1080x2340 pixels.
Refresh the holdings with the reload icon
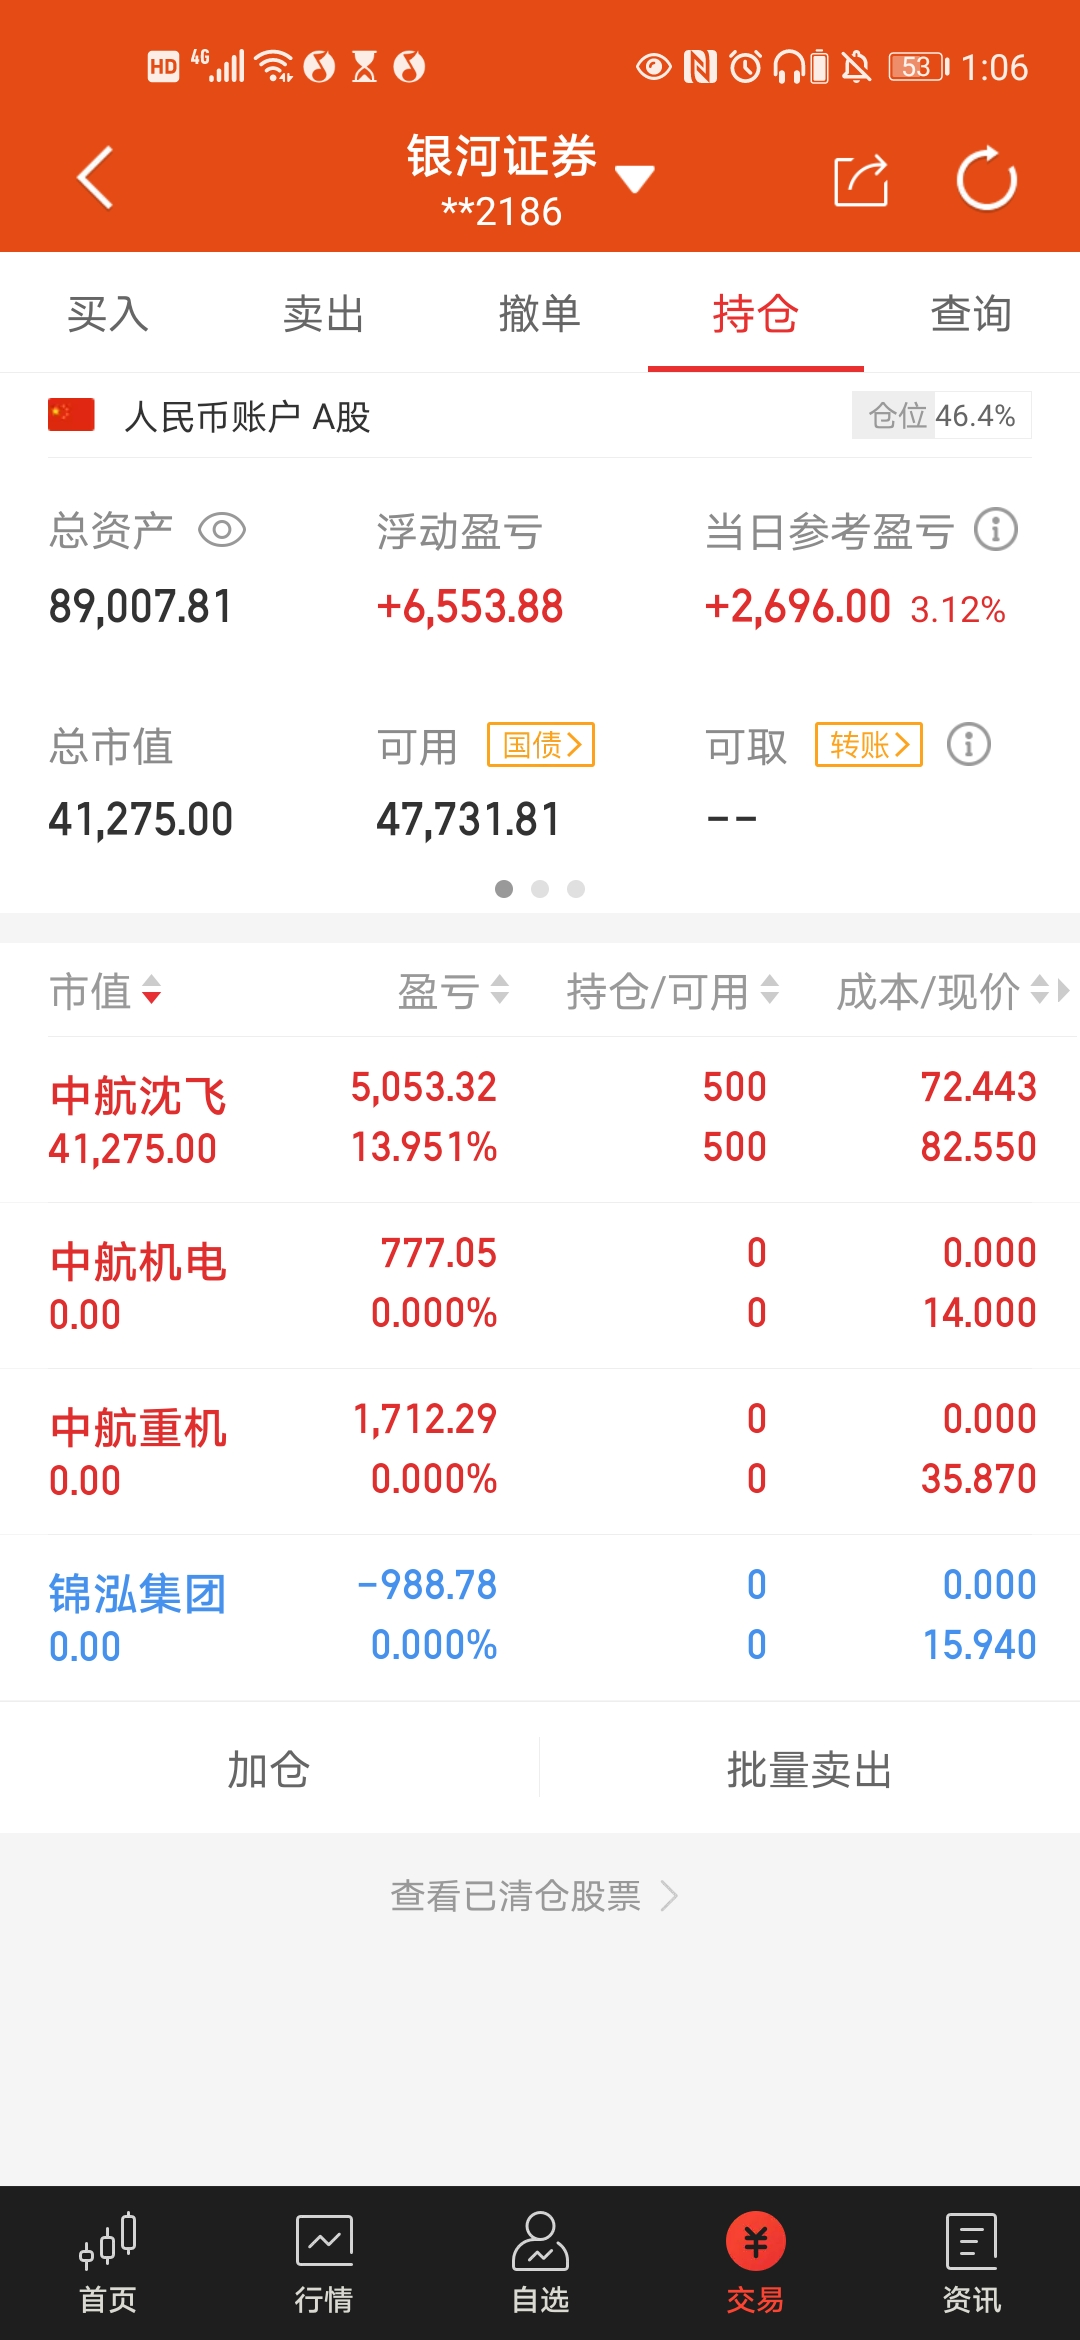click(986, 180)
